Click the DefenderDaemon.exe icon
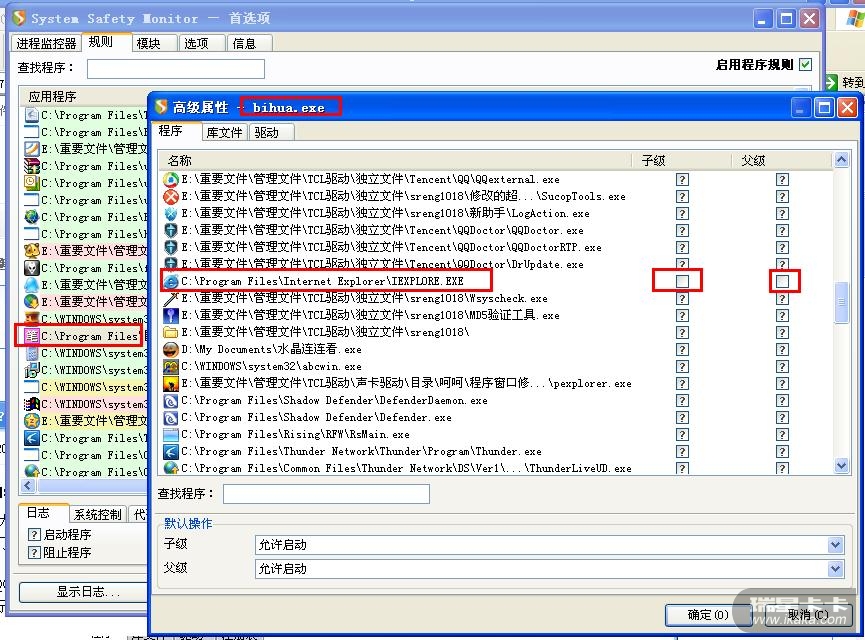Screen dimensions: 865x640 (x=171, y=401)
